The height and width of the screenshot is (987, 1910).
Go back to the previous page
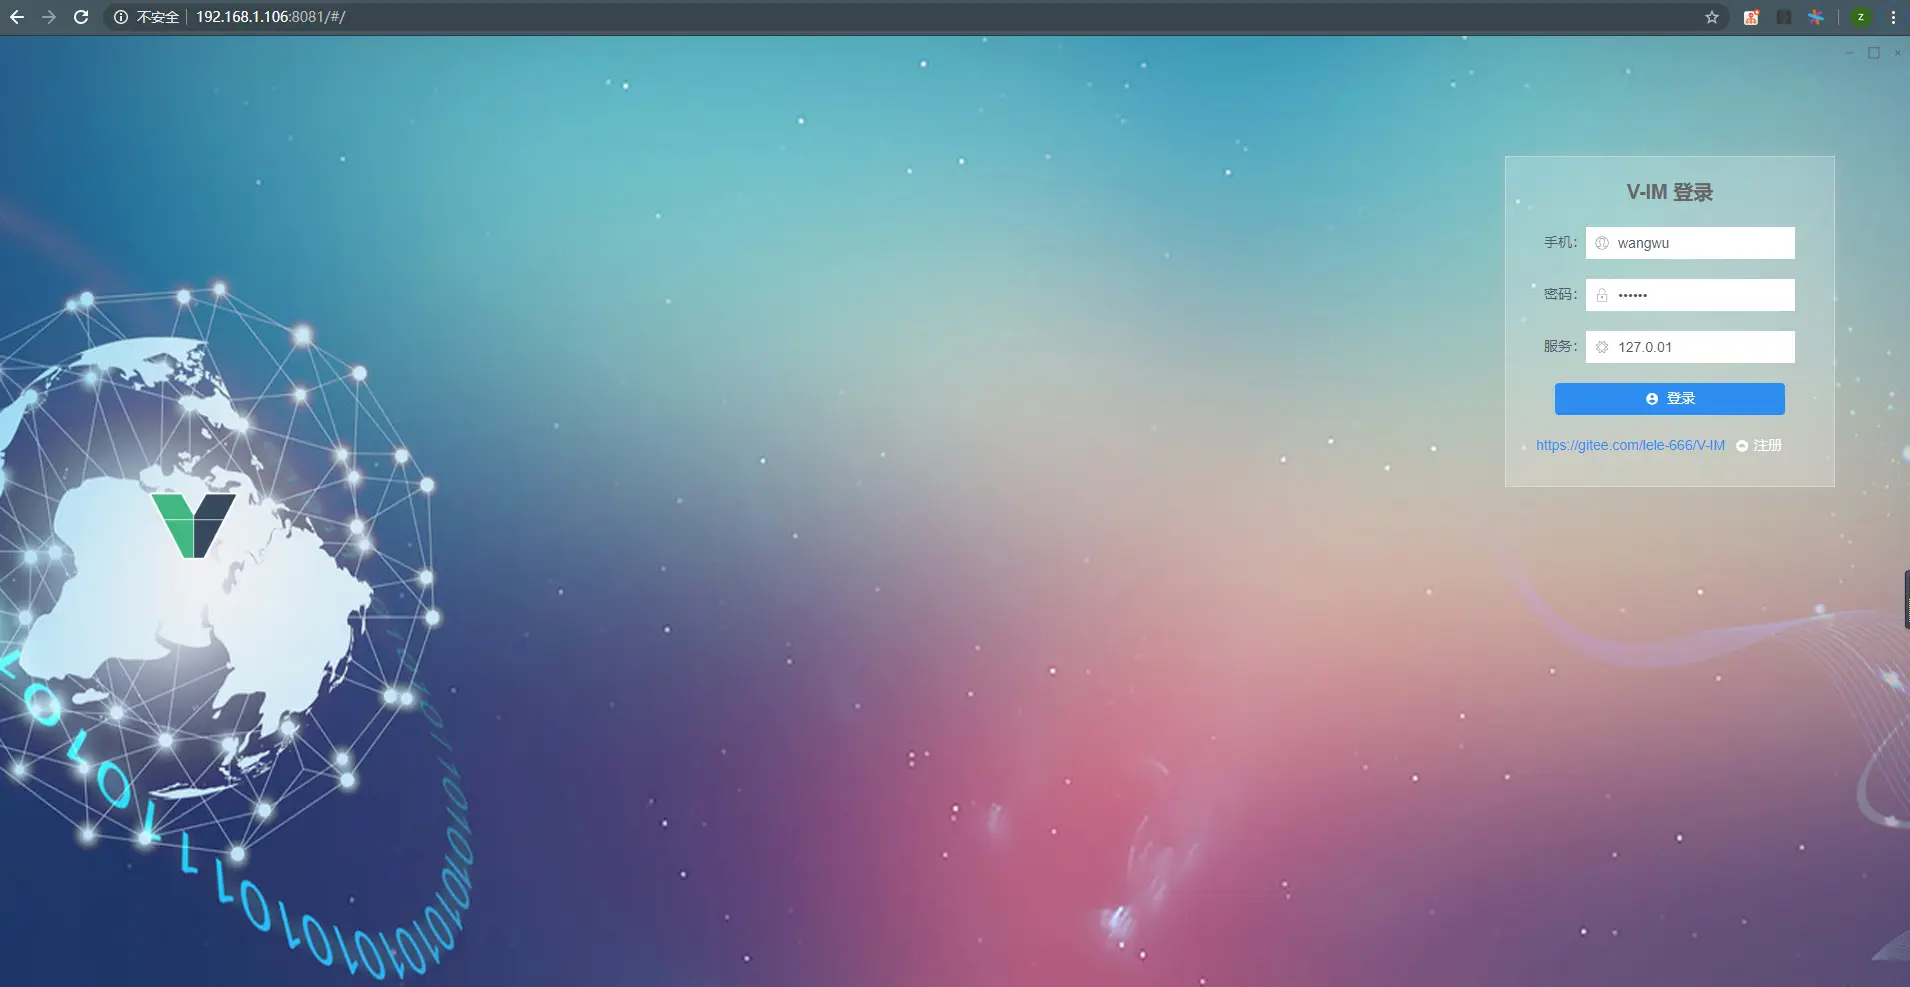[17, 17]
